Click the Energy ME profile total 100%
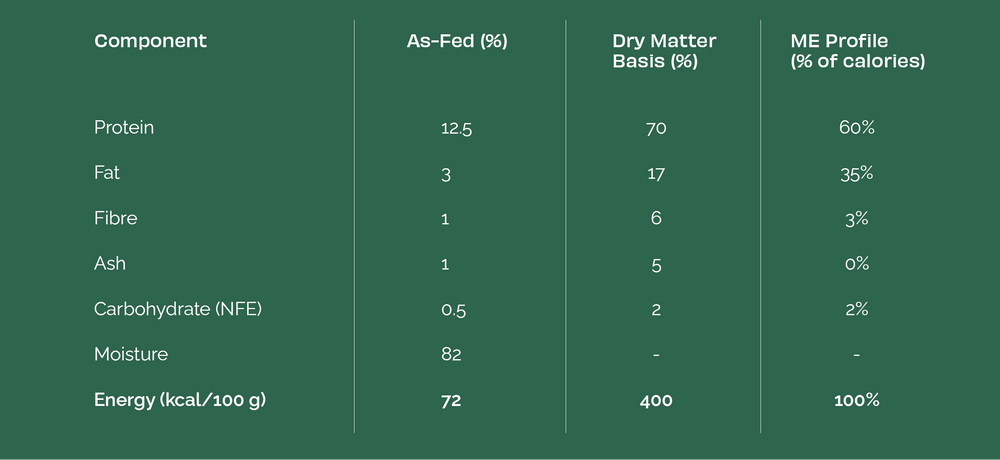The height and width of the screenshot is (460, 1000). click(x=857, y=400)
